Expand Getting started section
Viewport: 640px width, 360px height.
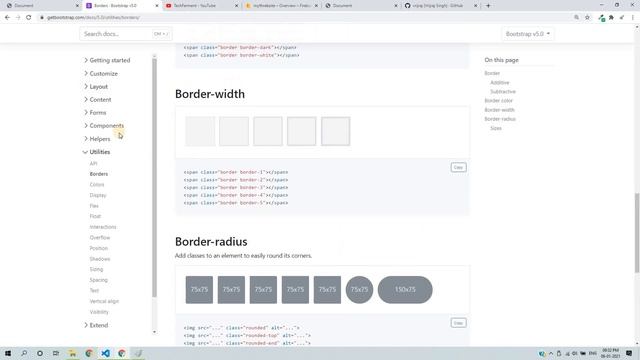[107, 60]
